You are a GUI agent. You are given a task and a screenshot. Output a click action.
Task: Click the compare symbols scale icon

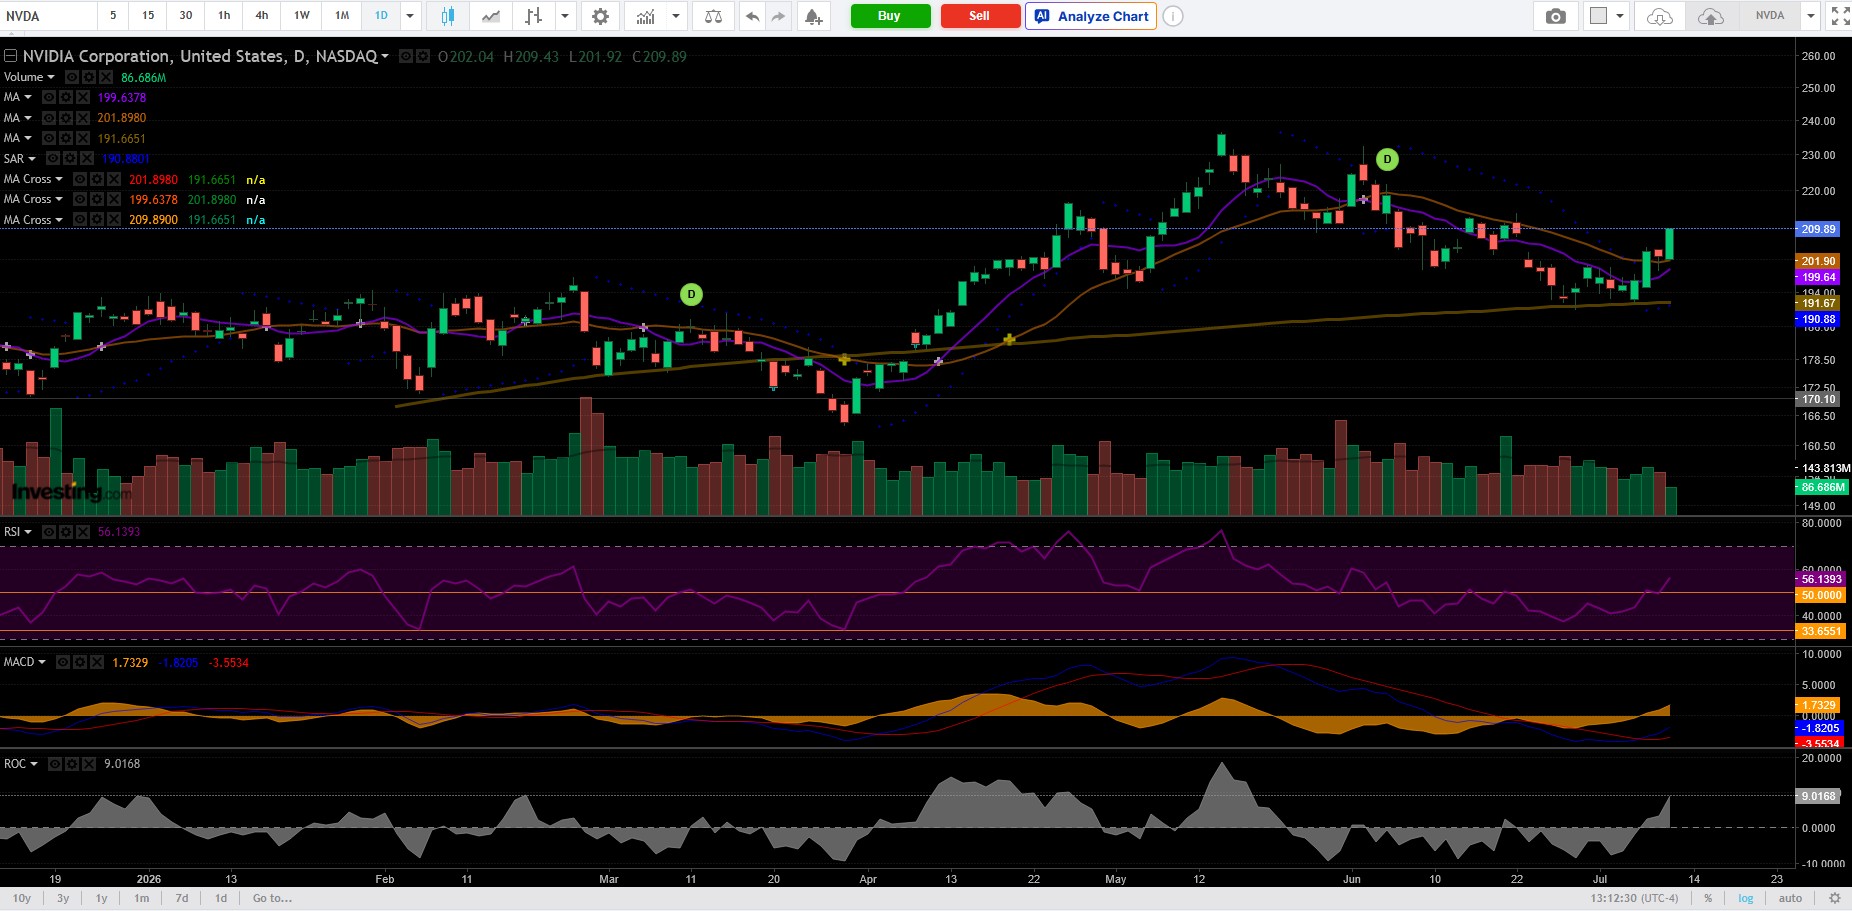pyautogui.click(x=713, y=16)
